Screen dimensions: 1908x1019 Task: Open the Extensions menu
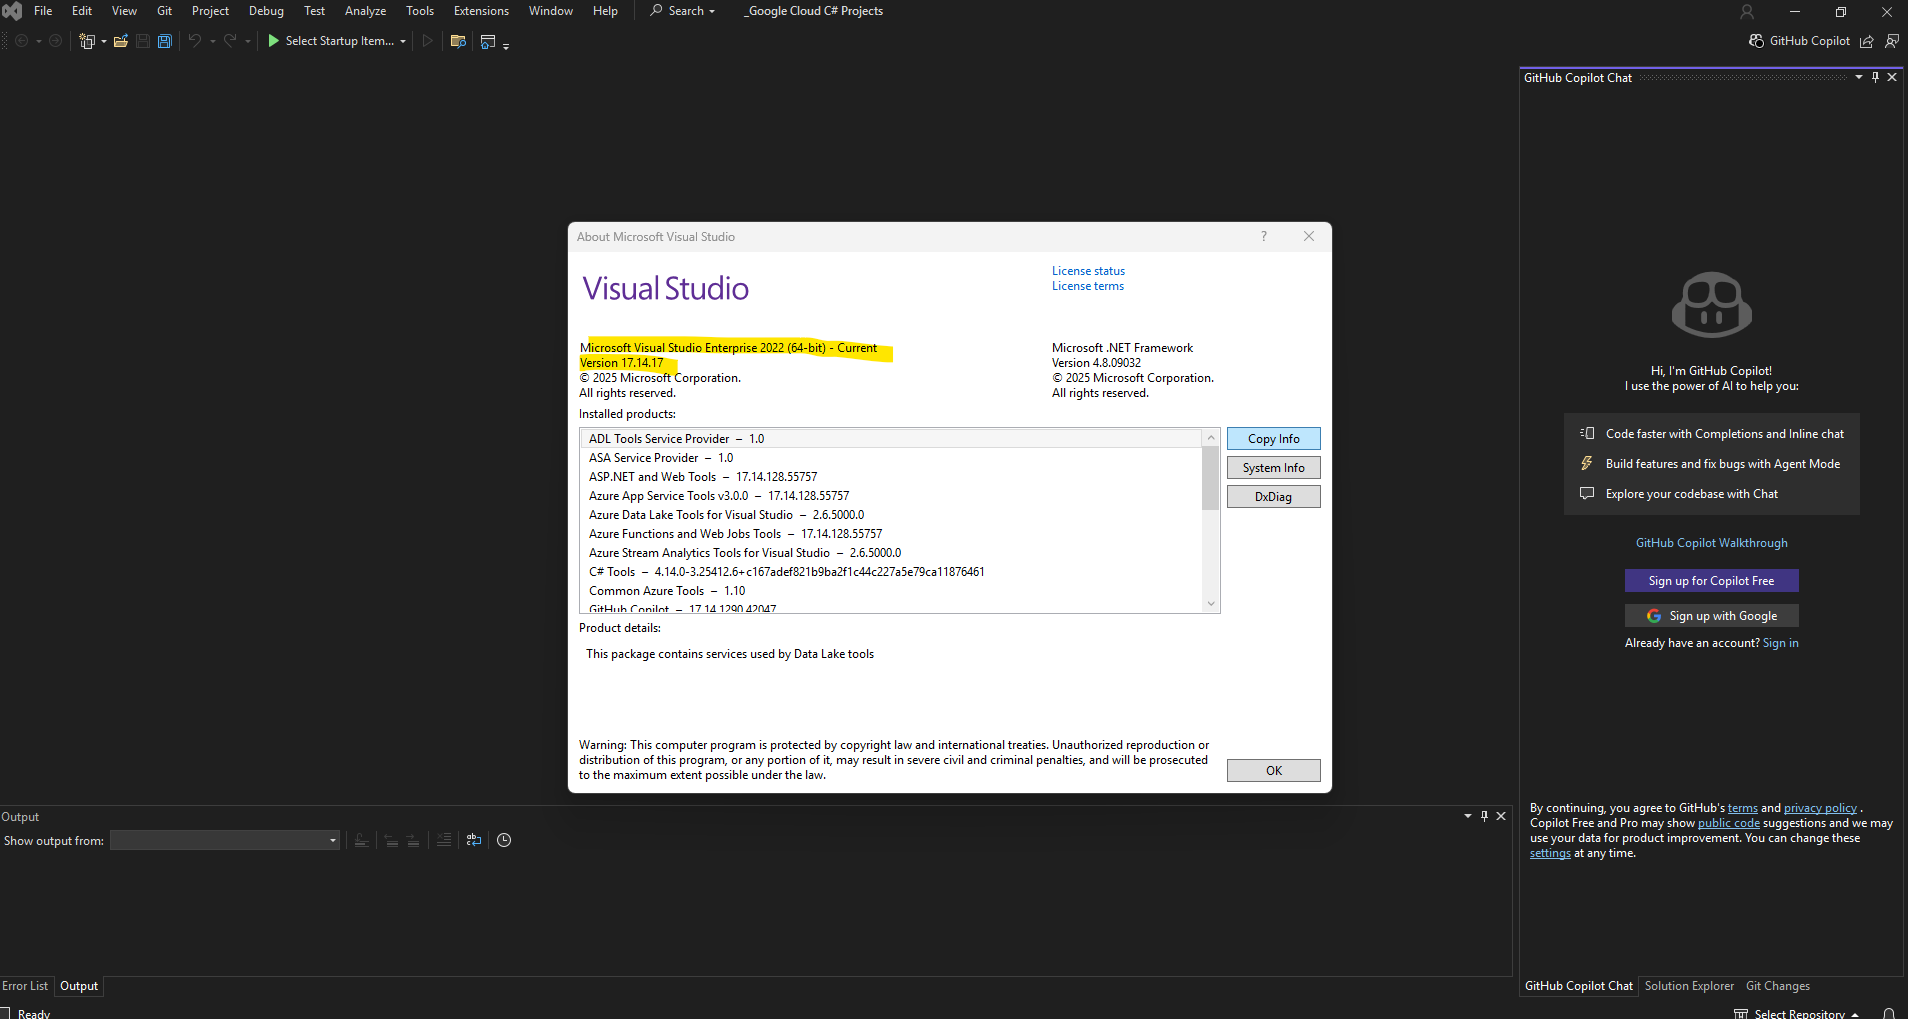point(481,11)
